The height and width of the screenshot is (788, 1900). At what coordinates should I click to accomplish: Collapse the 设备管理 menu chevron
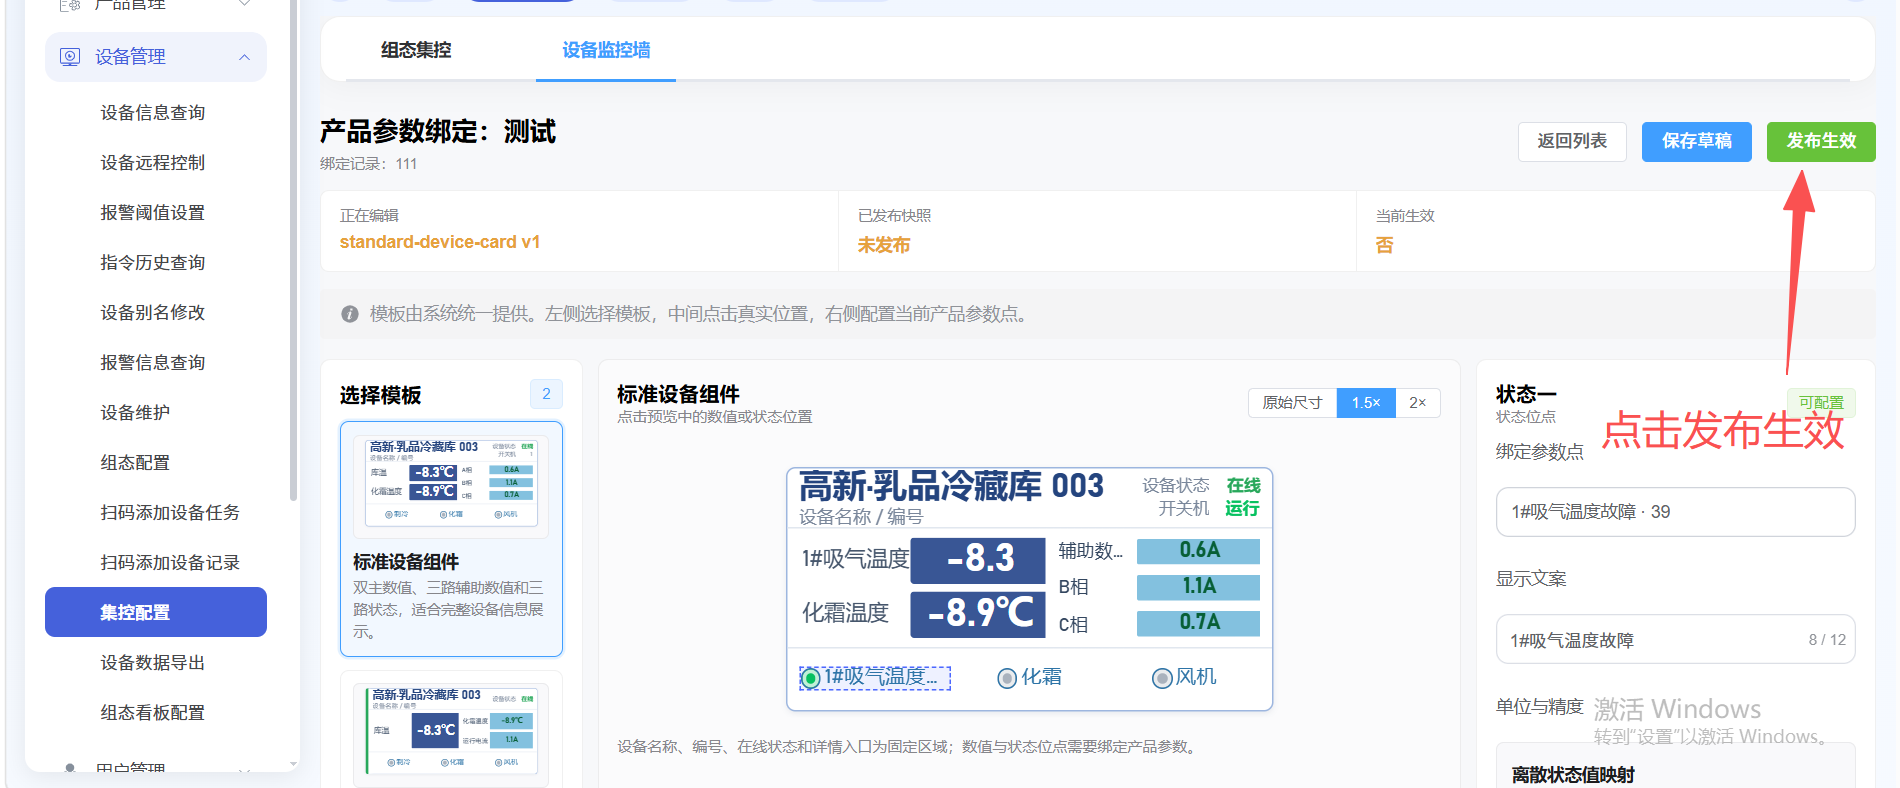(244, 57)
